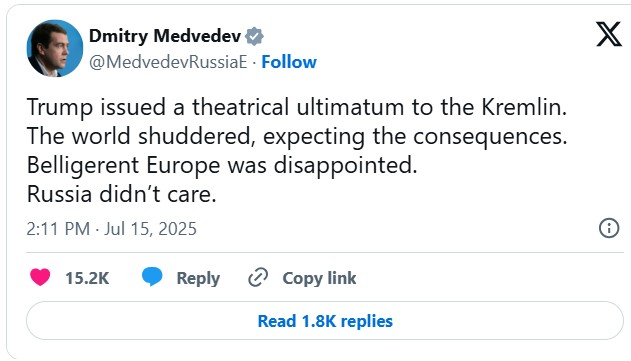Click the line "Russia didn't care"
The width and height of the screenshot is (631, 361).
coord(122,194)
